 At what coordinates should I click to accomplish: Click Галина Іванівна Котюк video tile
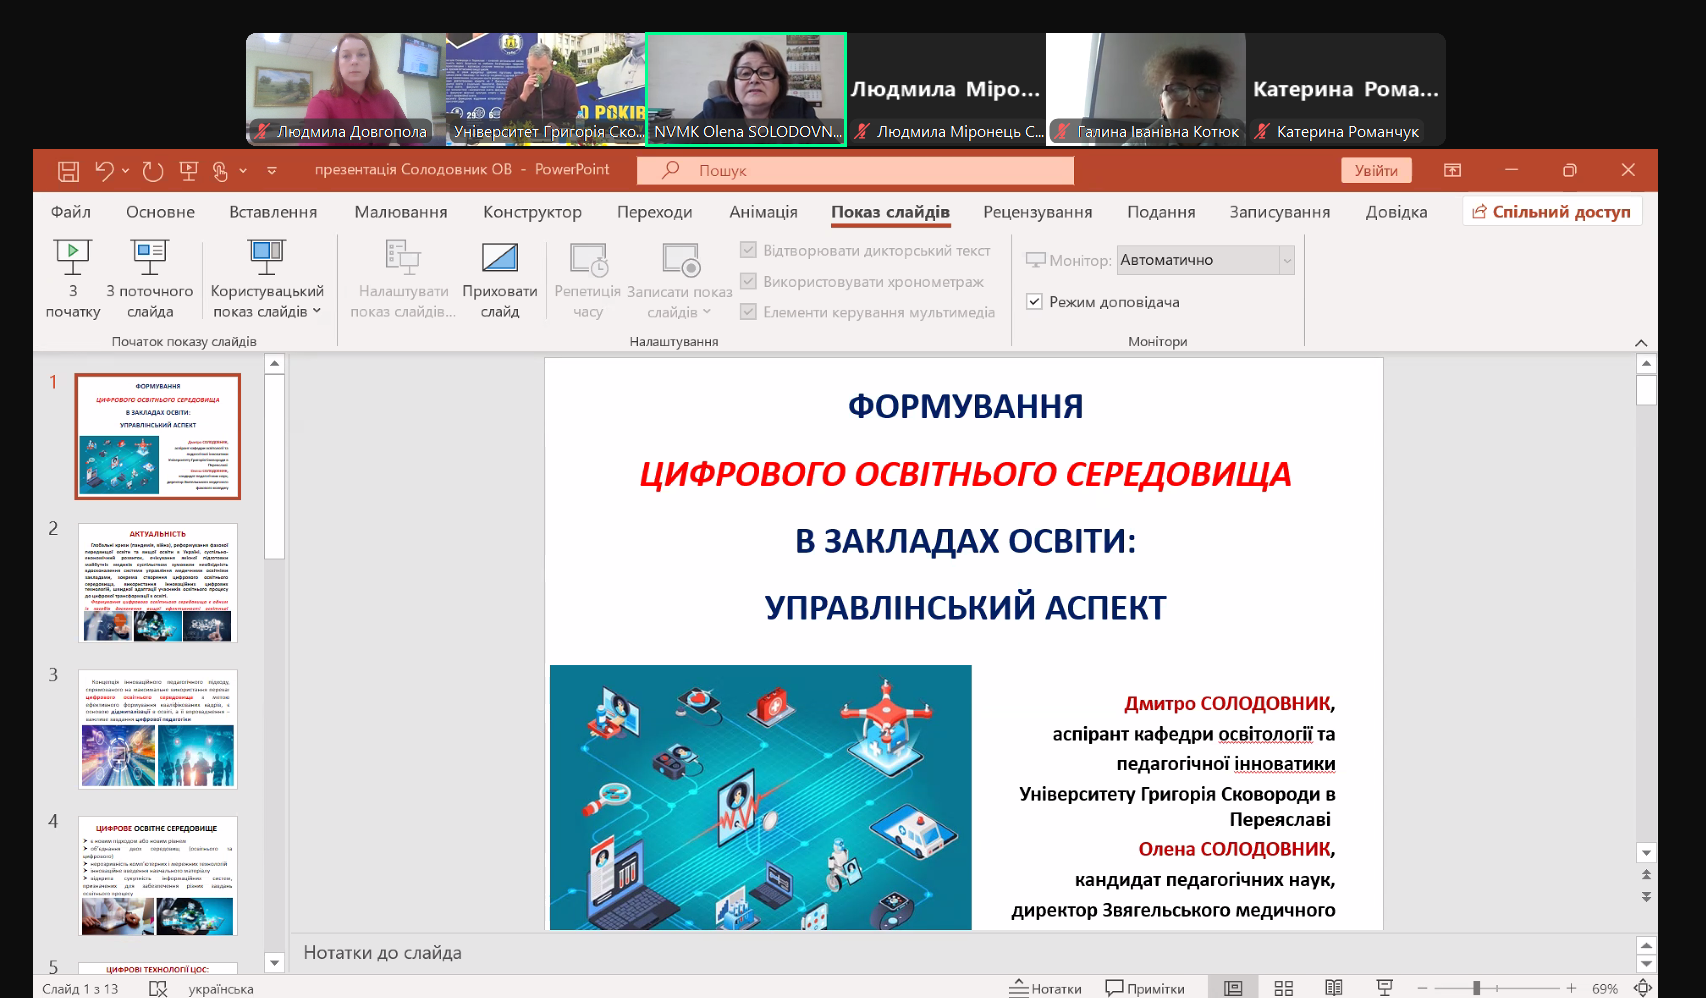click(x=1146, y=89)
